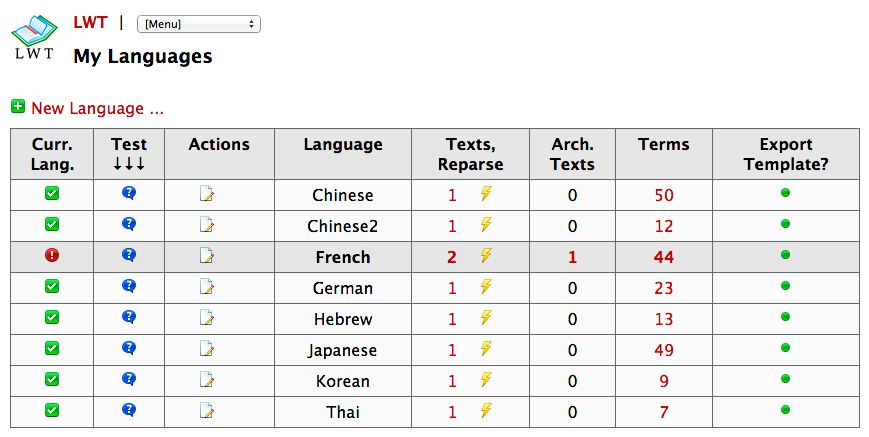Open Japanese texts count link
Screen dimensions: 869x437
[x=452, y=350]
